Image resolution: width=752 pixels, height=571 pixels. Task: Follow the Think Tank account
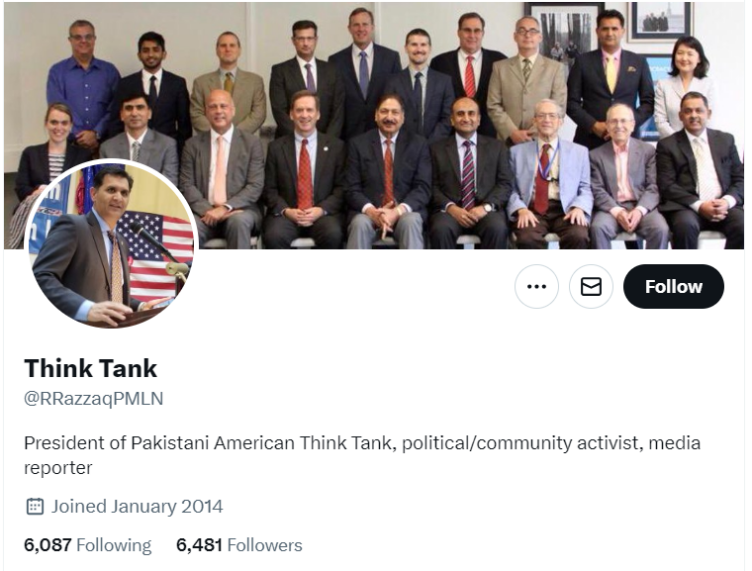tap(673, 286)
